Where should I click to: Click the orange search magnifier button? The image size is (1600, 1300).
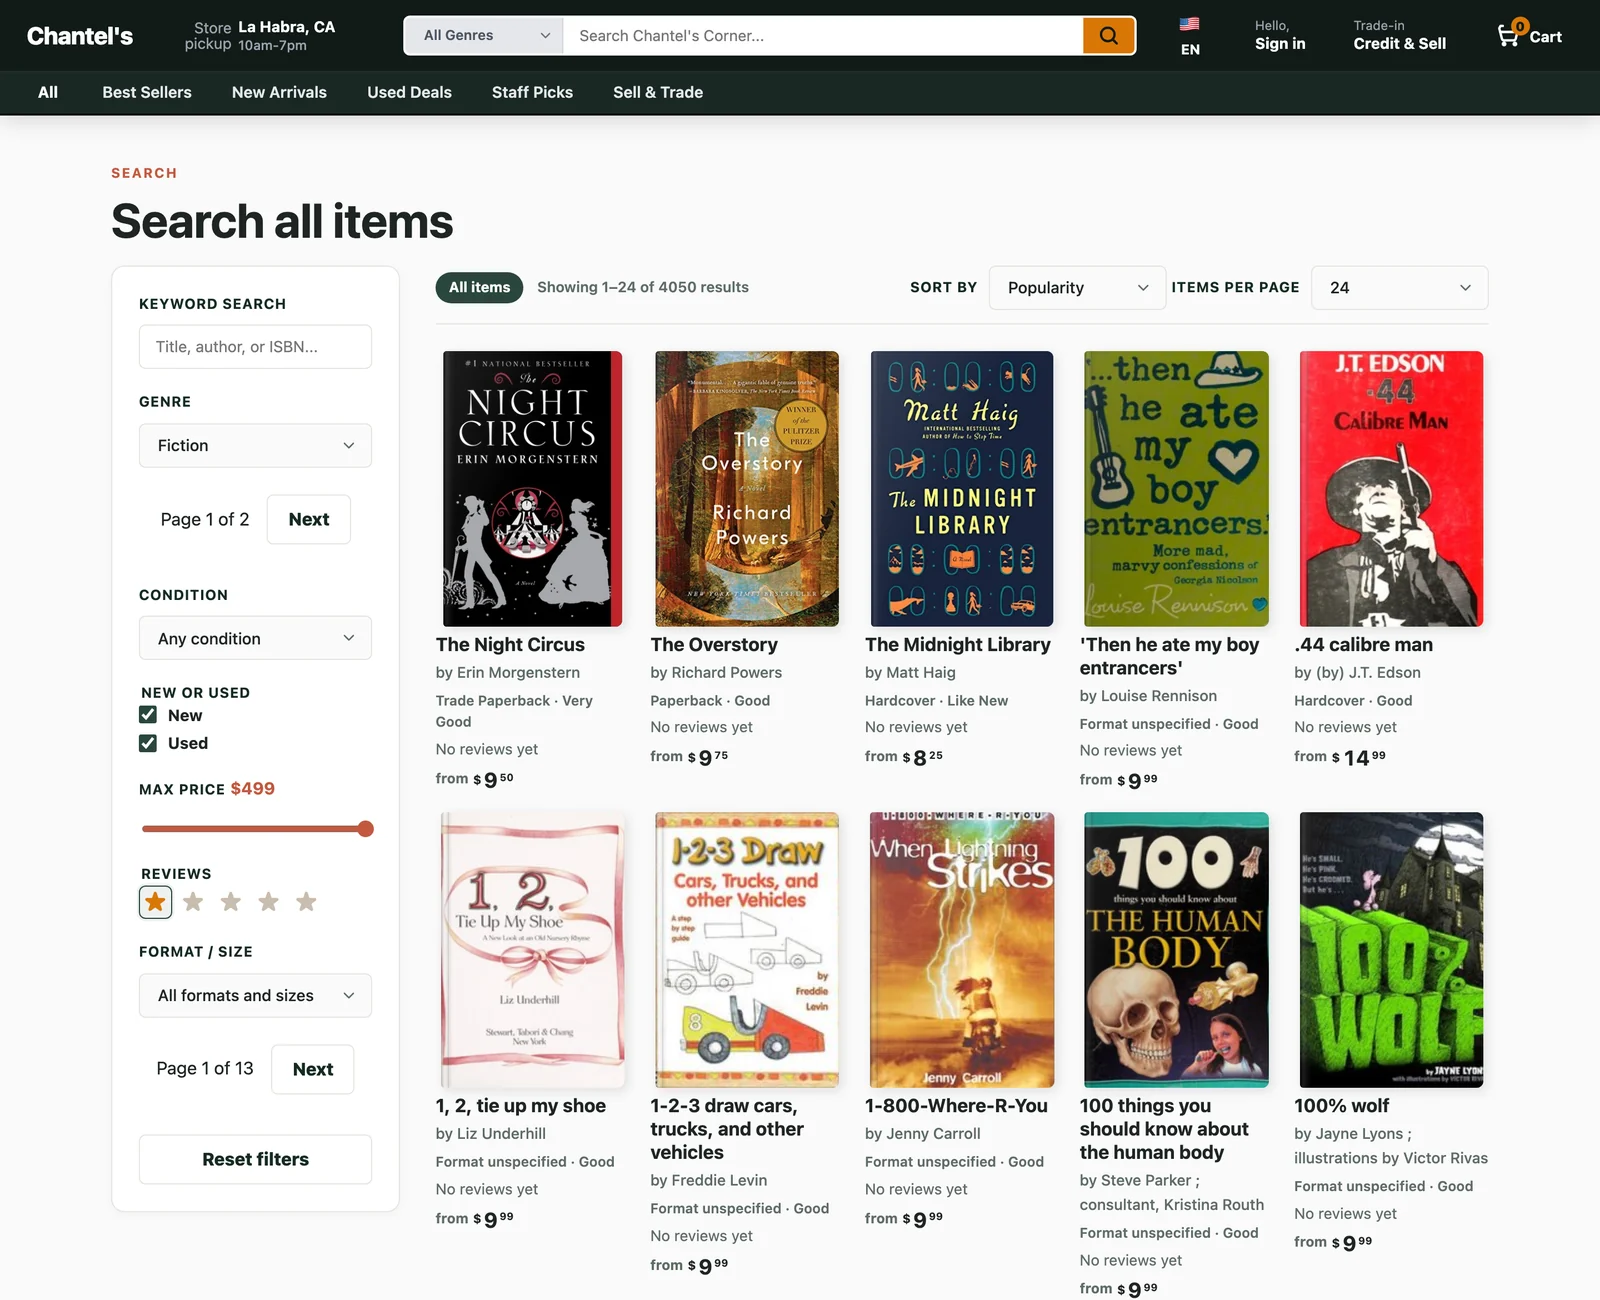click(1109, 36)
